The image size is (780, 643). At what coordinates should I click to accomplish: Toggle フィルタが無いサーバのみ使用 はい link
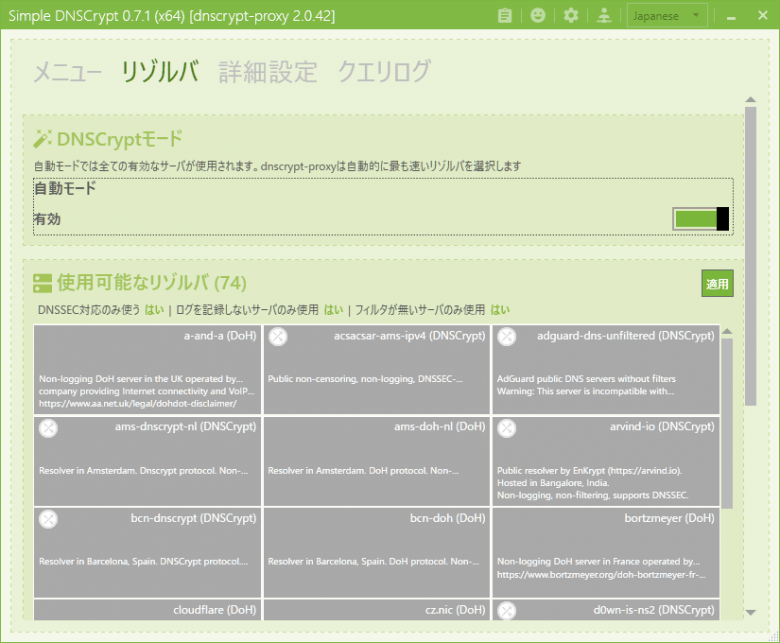[x=500, y=310]
